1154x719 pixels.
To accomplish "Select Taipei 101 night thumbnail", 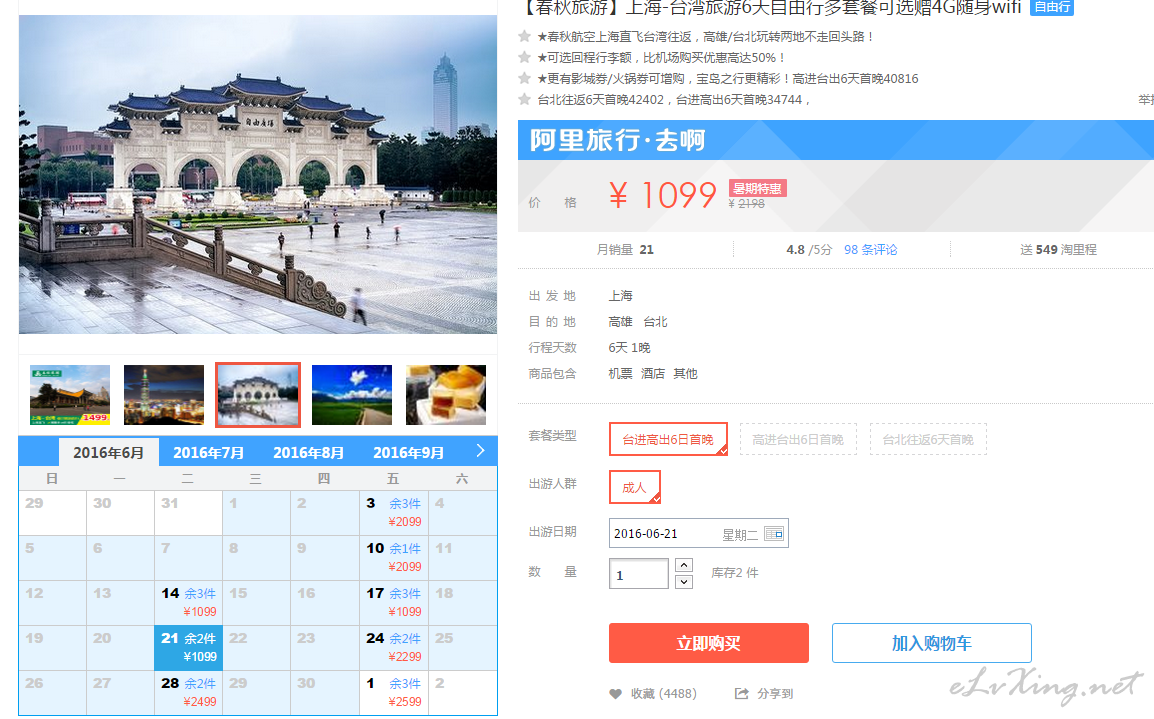I will tap(163, 395).
